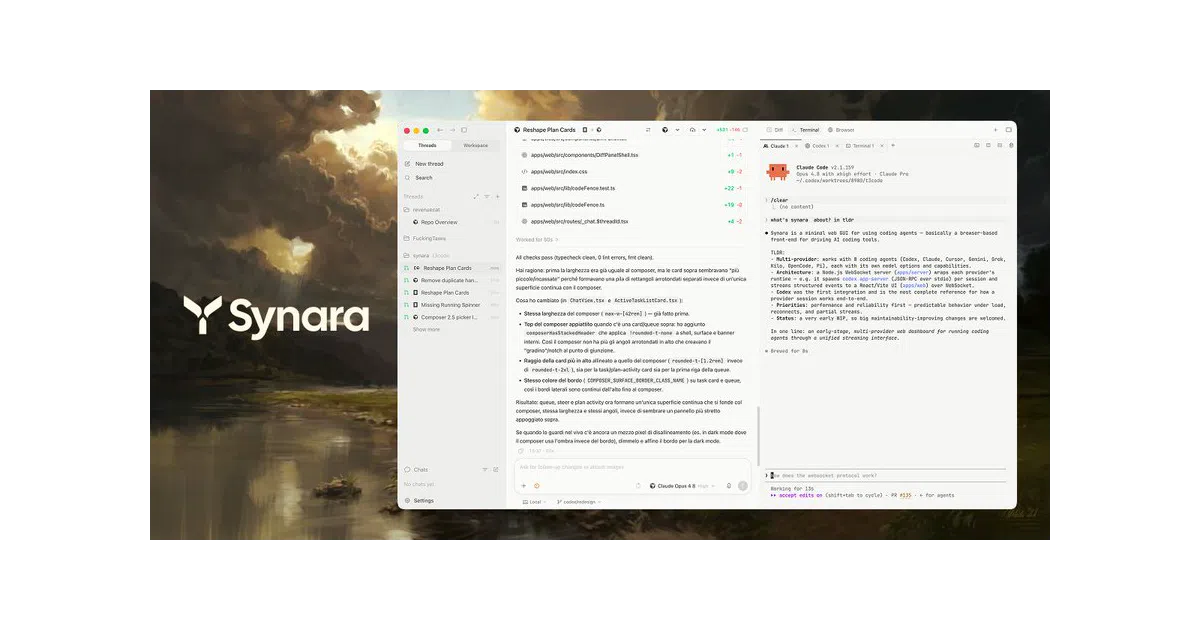Screen dimensions: 1200x630
Task: Click the back navigation arrow
Action: pos(440,130)
